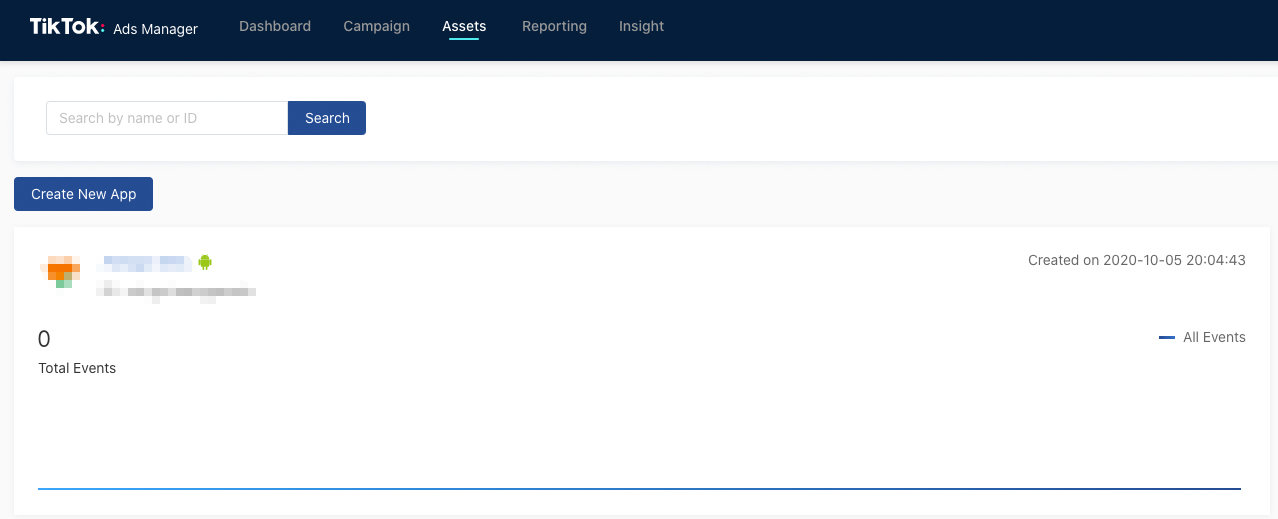1278x519 pixels.
Task: Switch to the Reporting tab
Action: 554,26
